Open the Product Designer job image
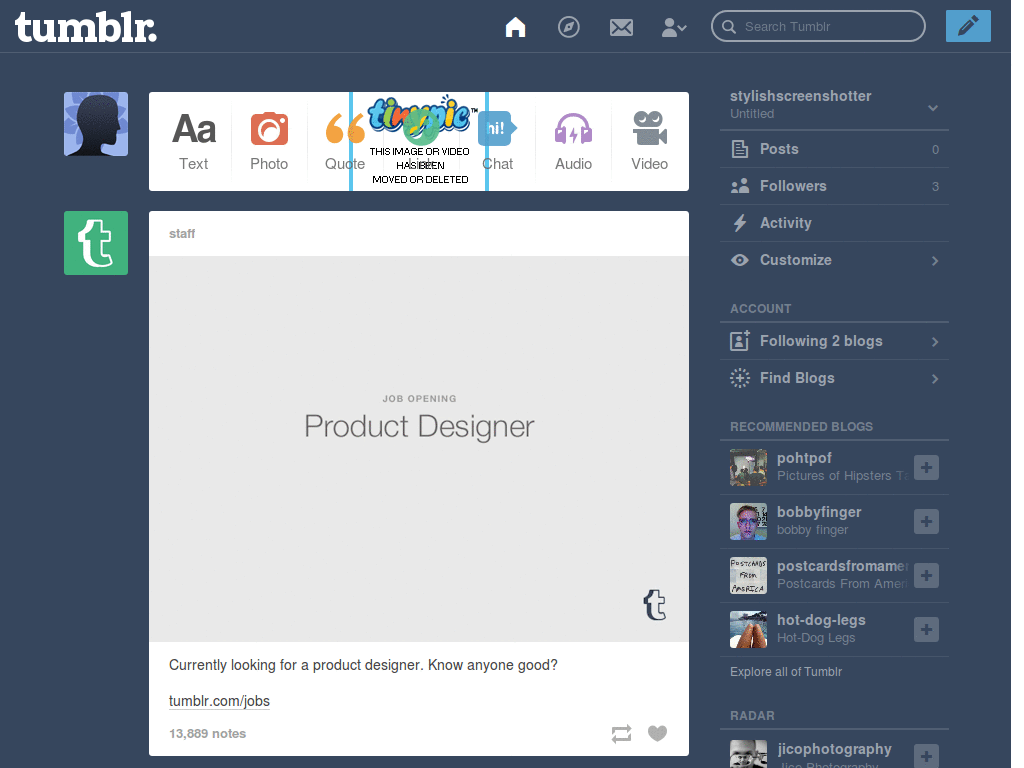This screenshot has width=1024, height=768. point(419,449)
